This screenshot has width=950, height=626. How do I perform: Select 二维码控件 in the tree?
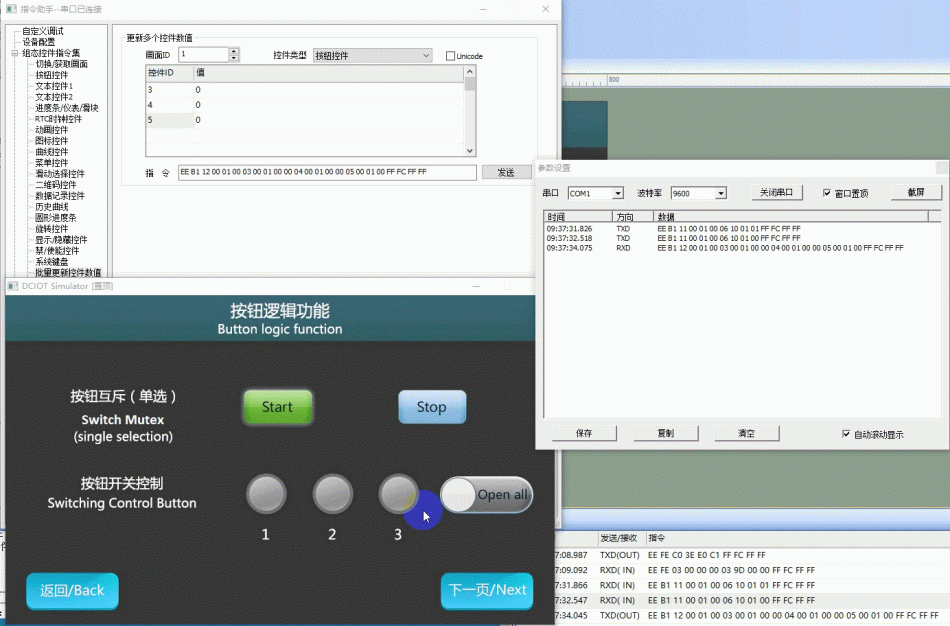(x=56, y=185)
